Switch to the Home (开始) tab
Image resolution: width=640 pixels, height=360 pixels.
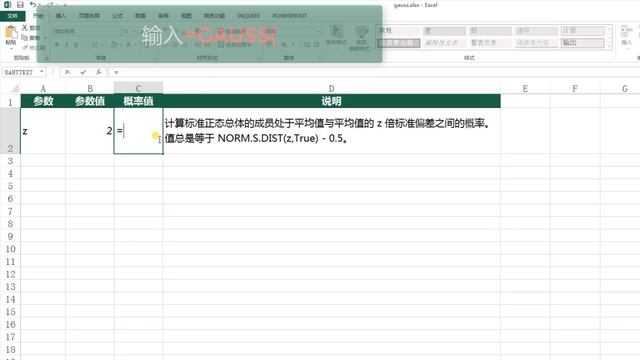38,16
